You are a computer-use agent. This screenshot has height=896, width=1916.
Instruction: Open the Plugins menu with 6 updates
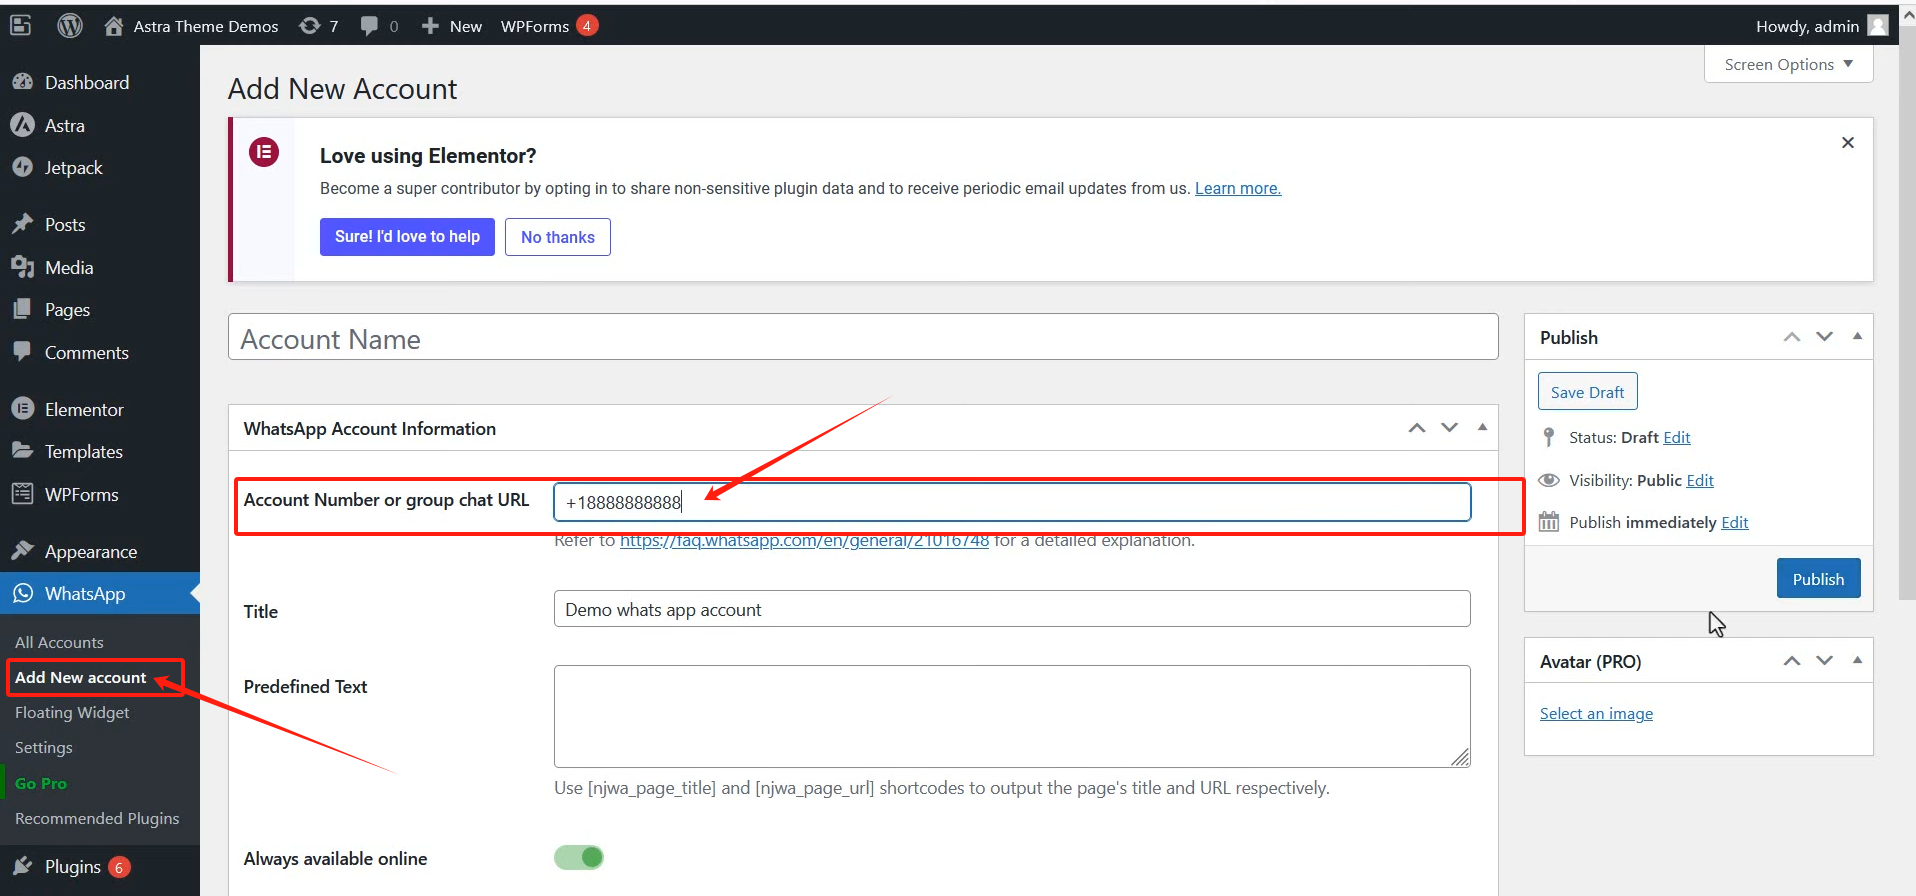click(73, 867)
